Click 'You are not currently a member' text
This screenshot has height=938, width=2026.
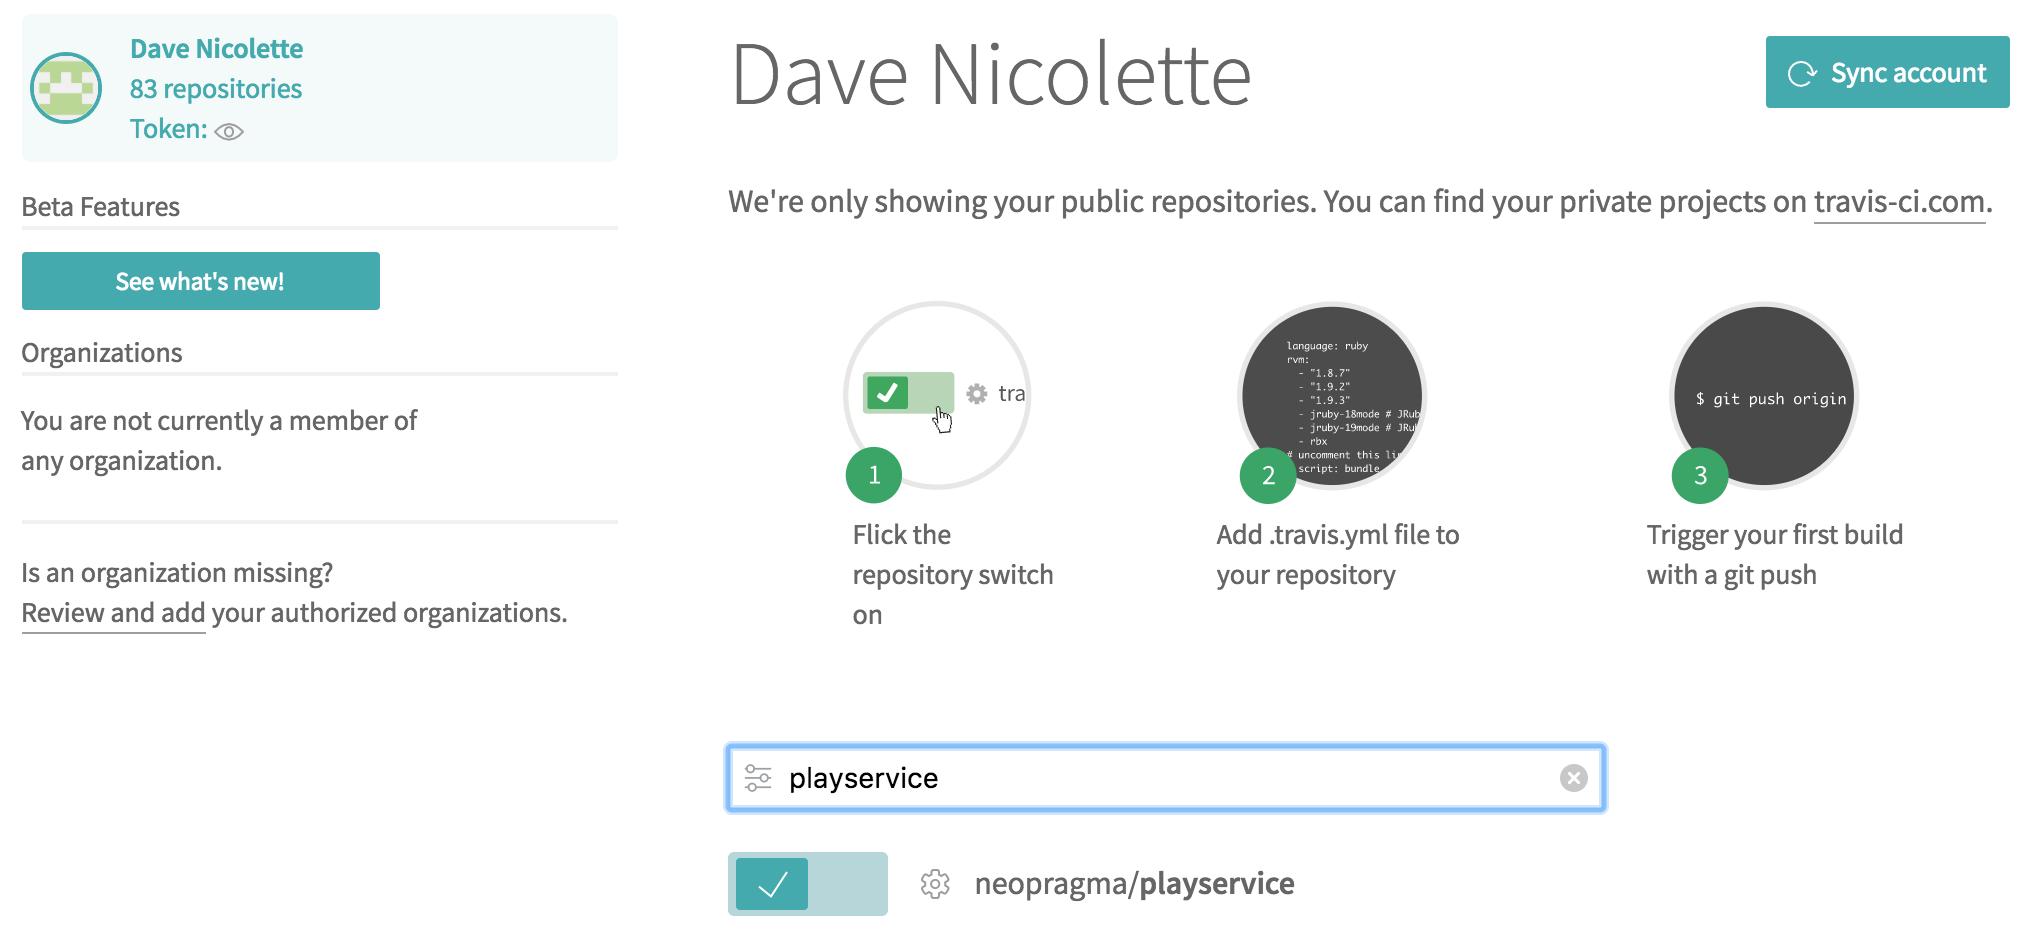click(219, 441)
